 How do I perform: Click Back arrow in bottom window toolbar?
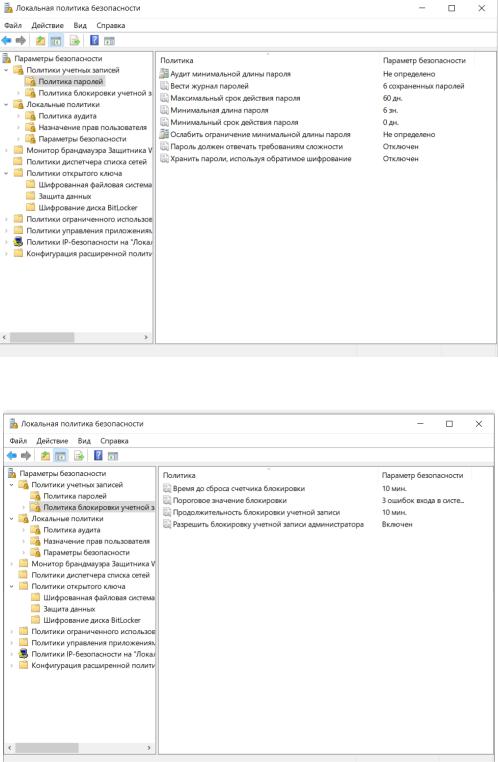tap(12, 456)
